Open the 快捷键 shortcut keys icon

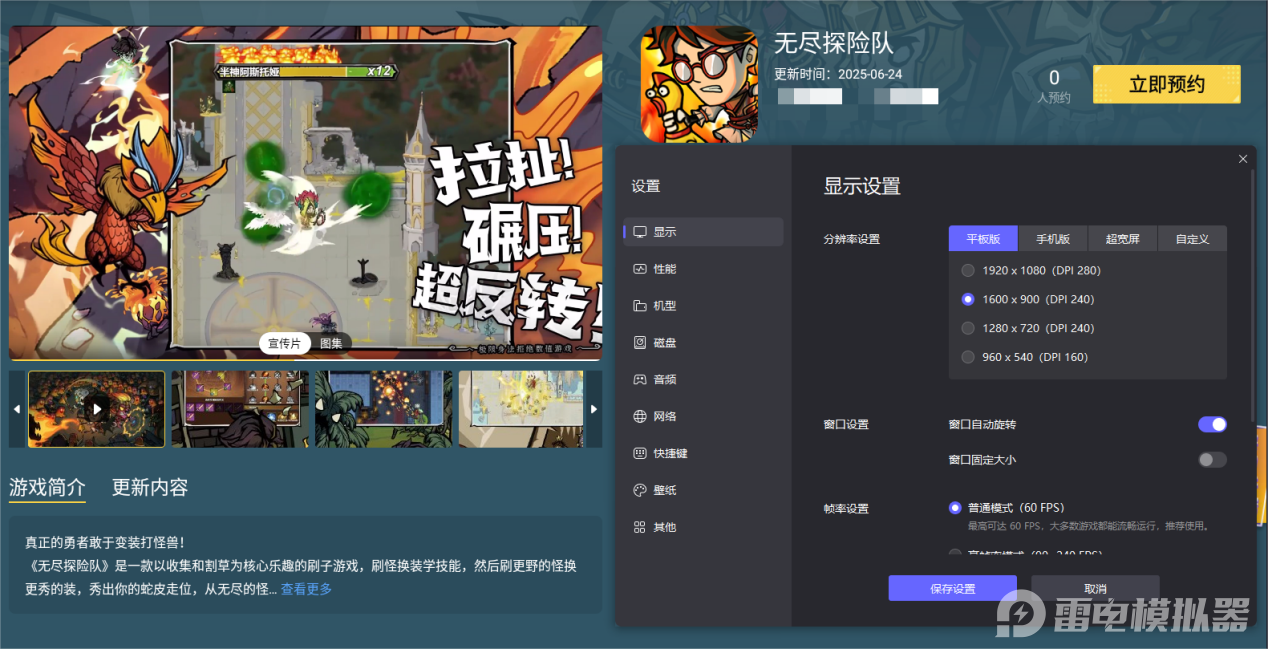[x=640, y=454]
